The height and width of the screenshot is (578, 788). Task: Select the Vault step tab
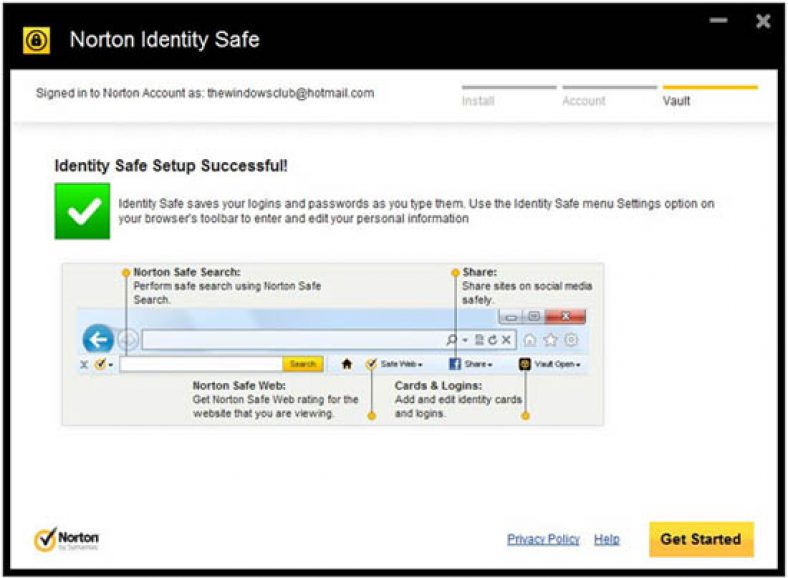(x=710, y=95)
